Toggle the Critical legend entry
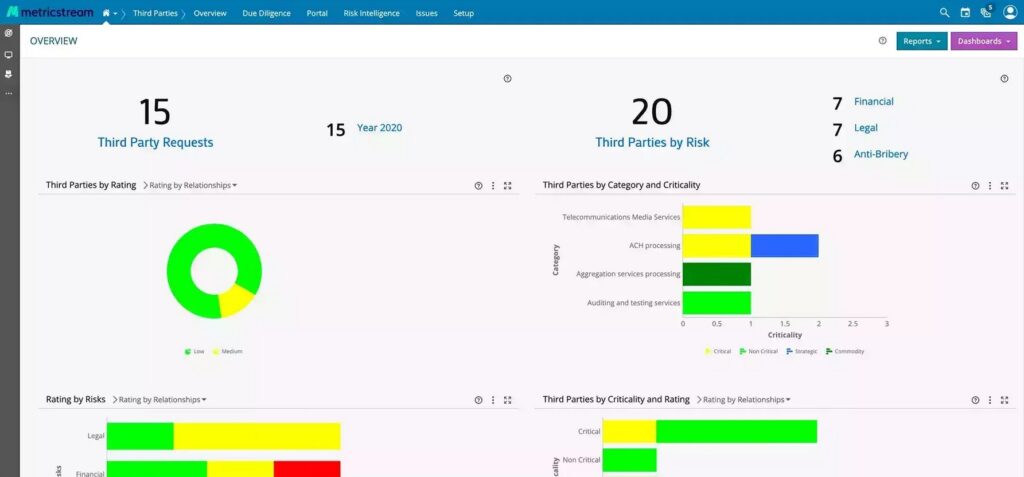 (718, 352)
